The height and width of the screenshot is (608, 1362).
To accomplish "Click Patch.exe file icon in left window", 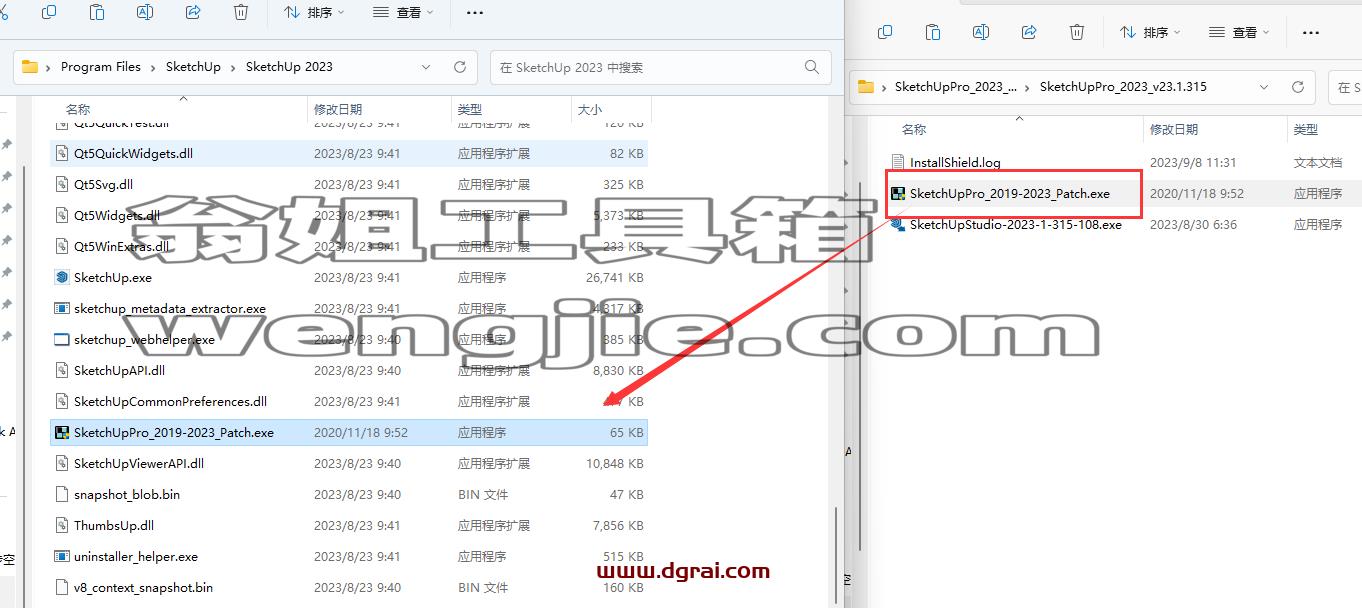I will [62, 433].
